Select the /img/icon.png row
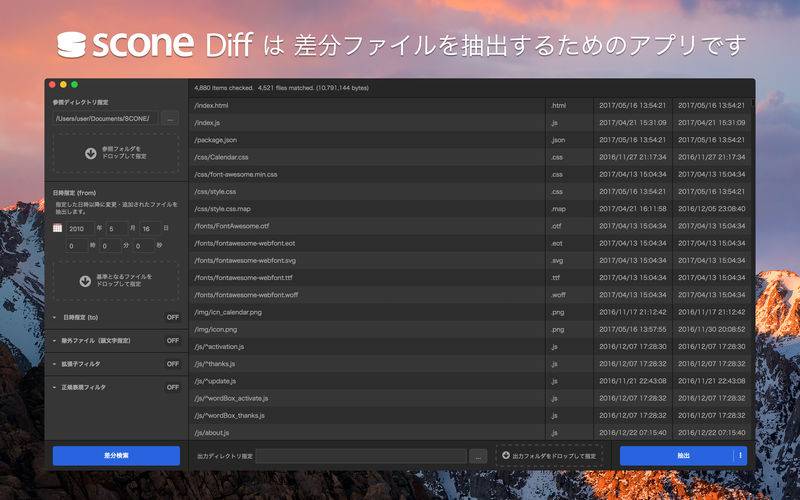 [471, 330]
